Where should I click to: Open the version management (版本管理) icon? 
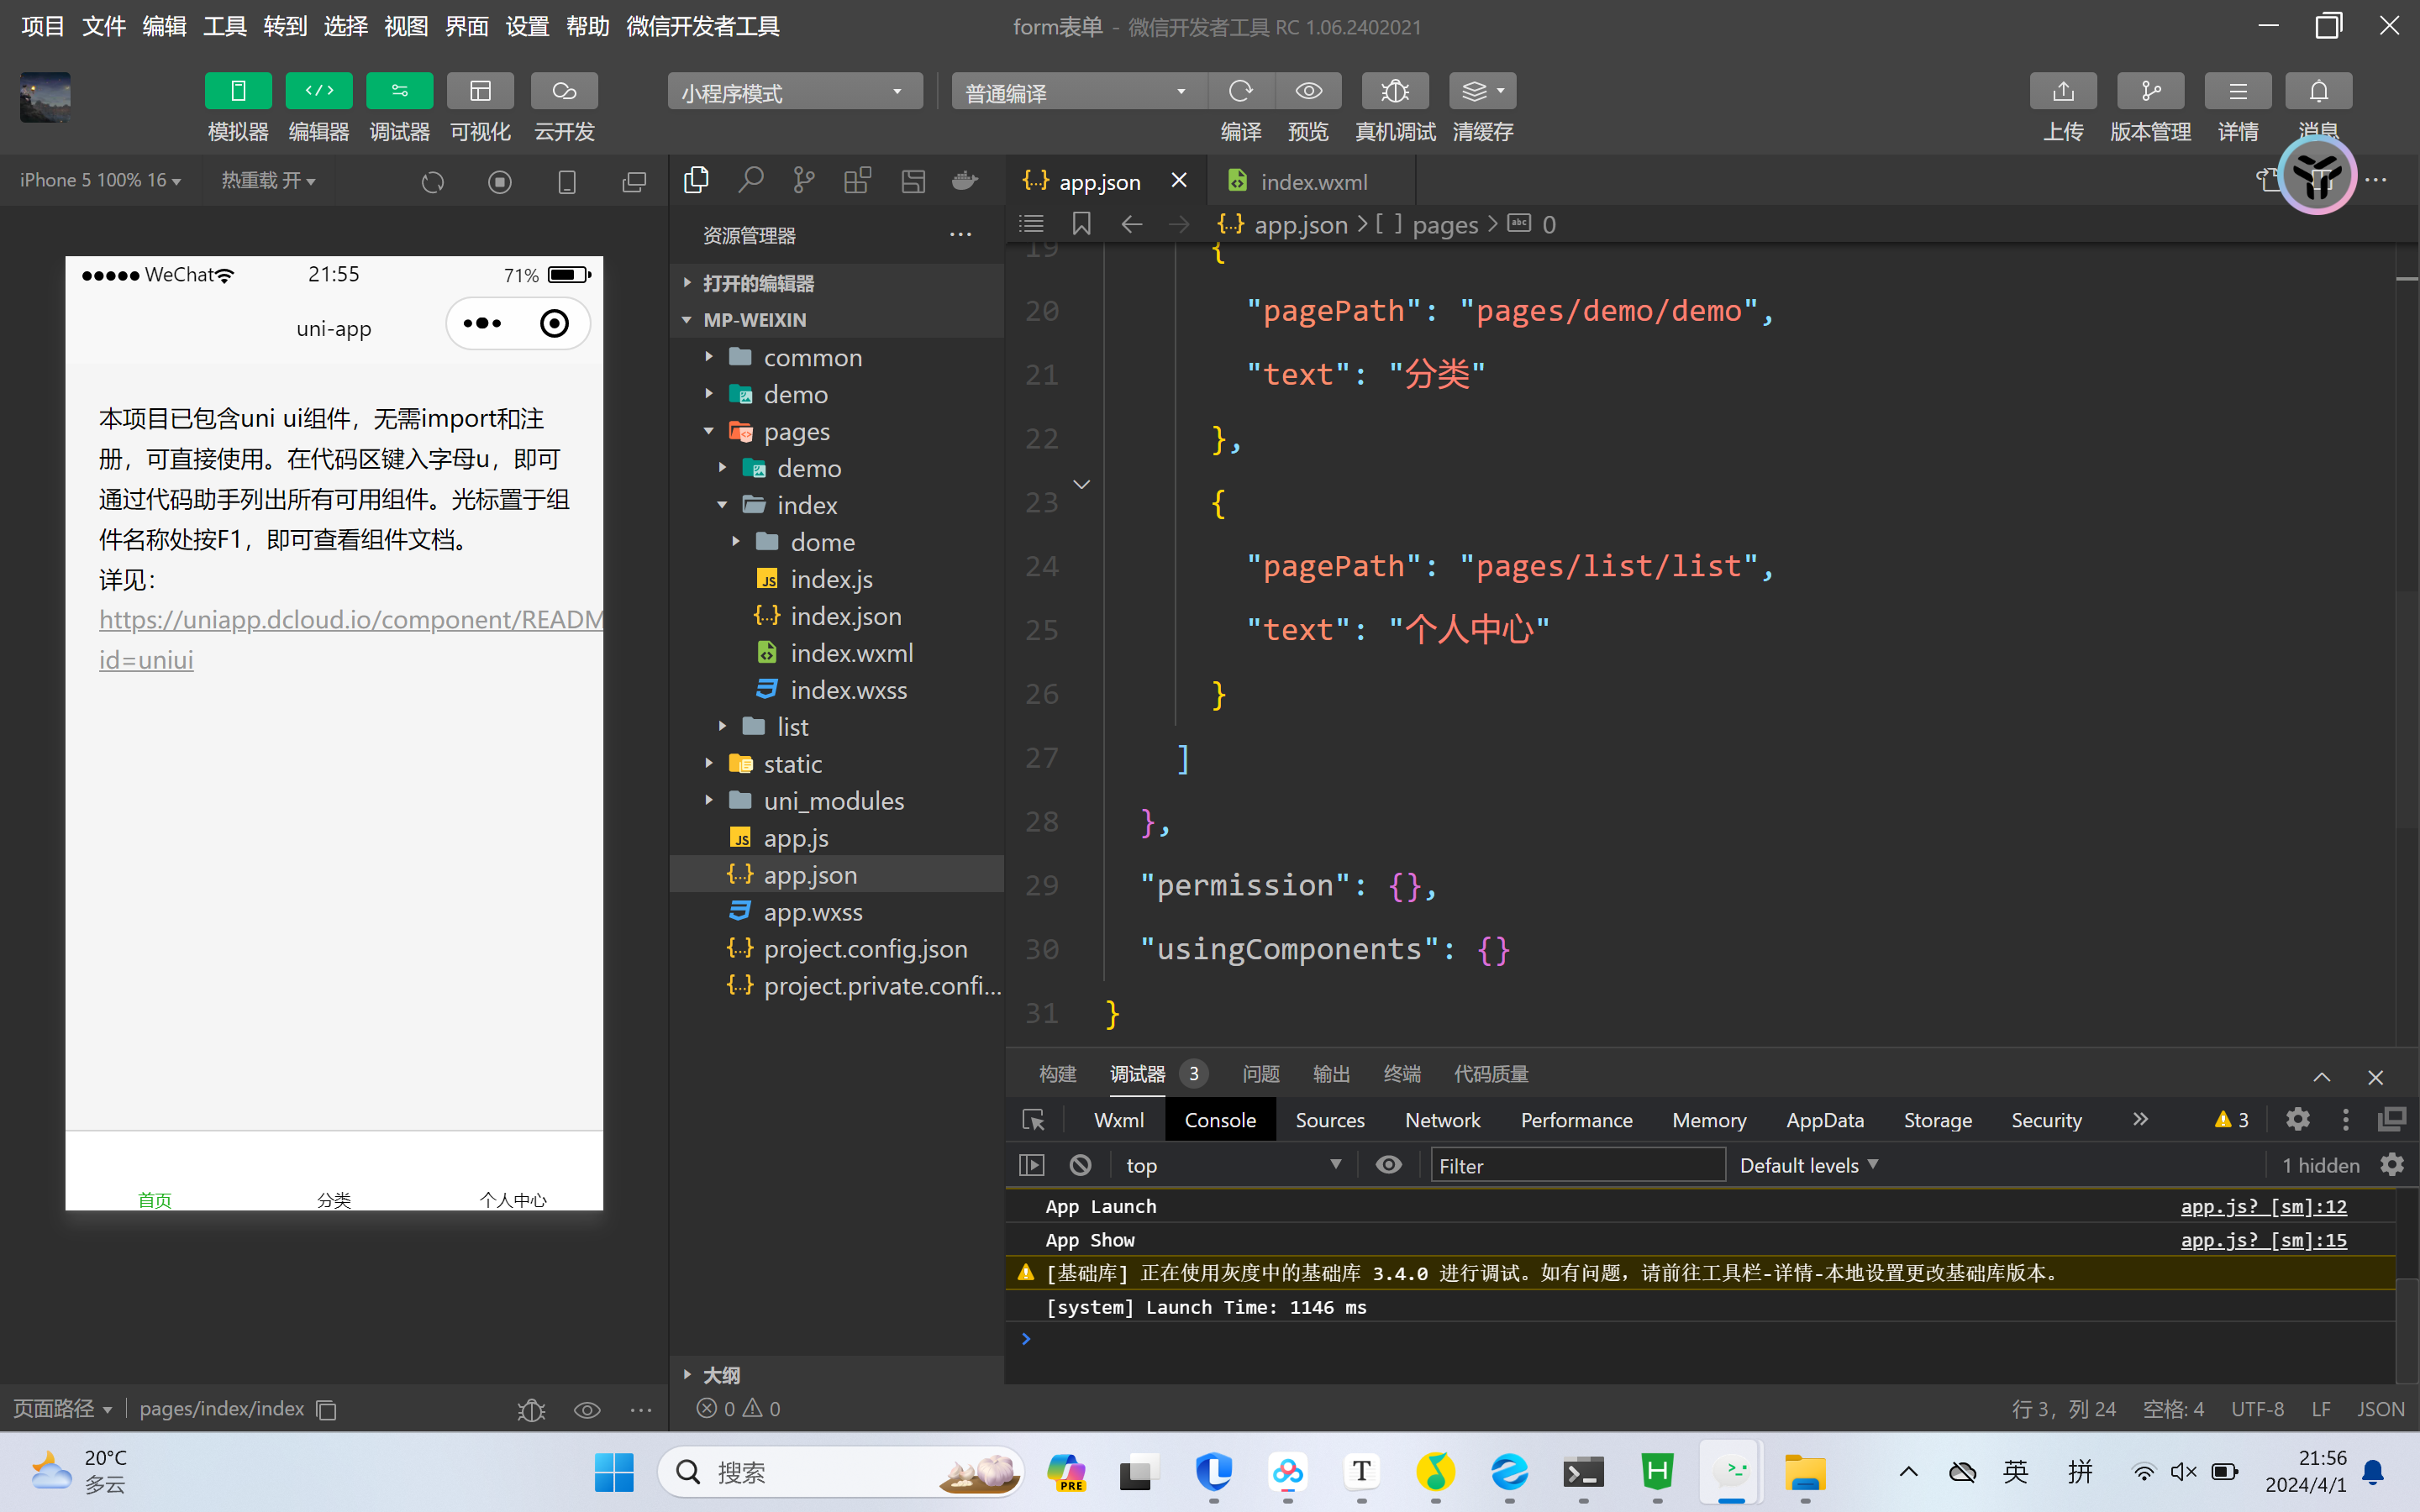pos(2150,91)
